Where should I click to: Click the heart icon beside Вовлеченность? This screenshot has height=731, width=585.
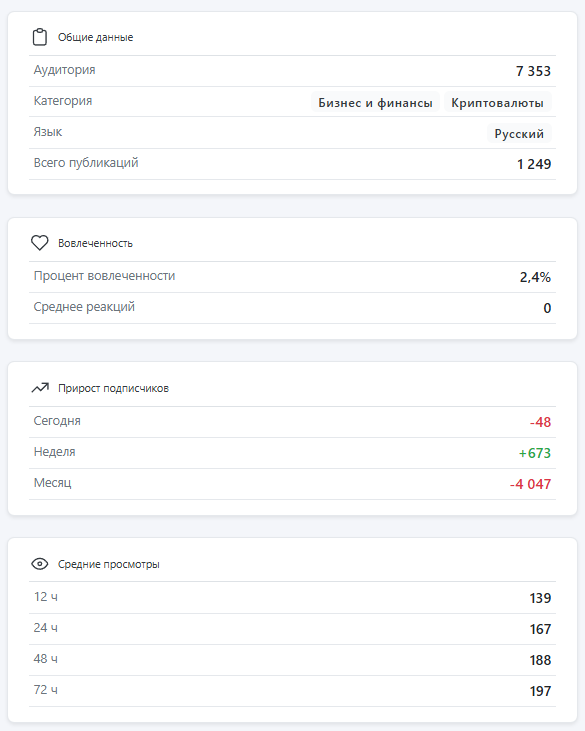coord(40,243)
